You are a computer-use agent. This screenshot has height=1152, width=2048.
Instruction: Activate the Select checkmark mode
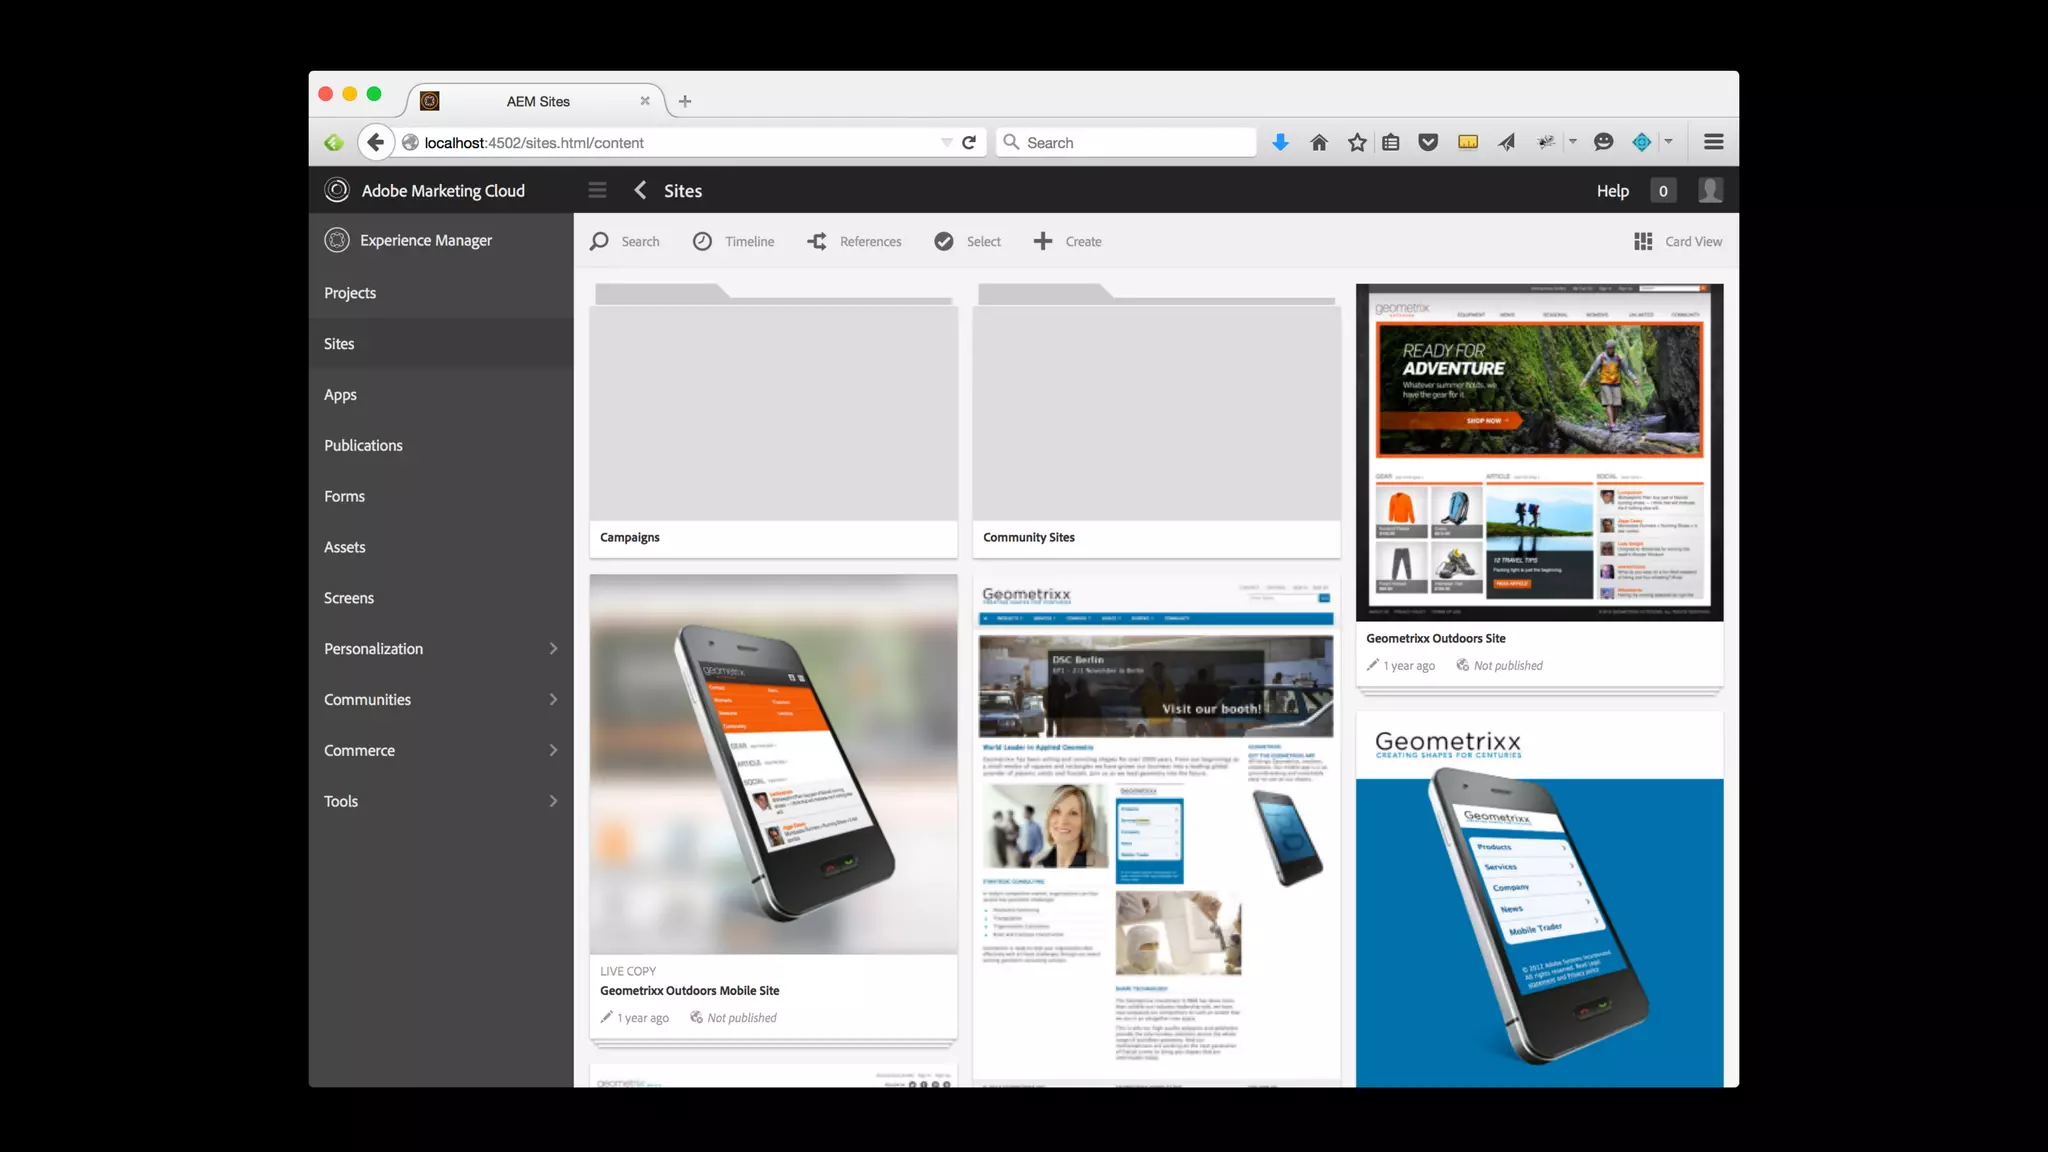tap(944, 241)
